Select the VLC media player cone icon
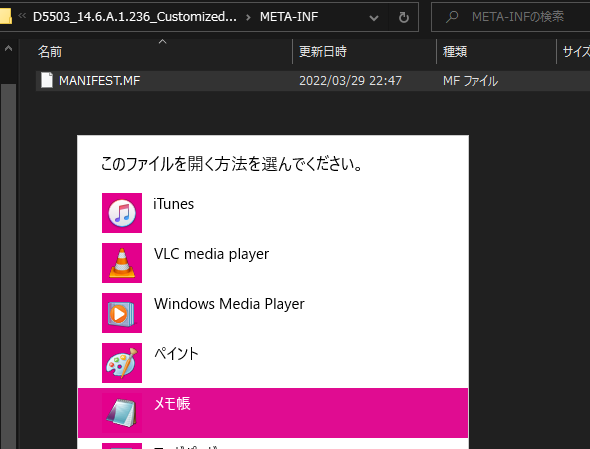The image size is (590, 449). (122, 263)
